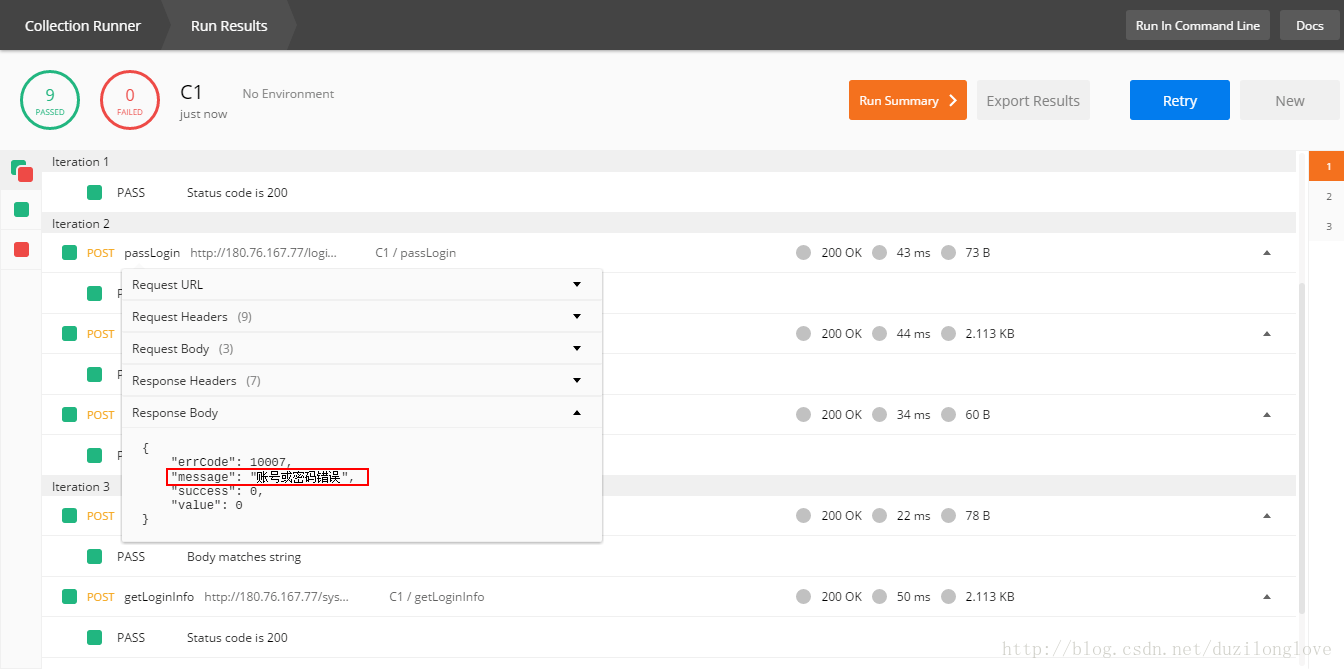Click the gray circle next to 43 ms

879,253
